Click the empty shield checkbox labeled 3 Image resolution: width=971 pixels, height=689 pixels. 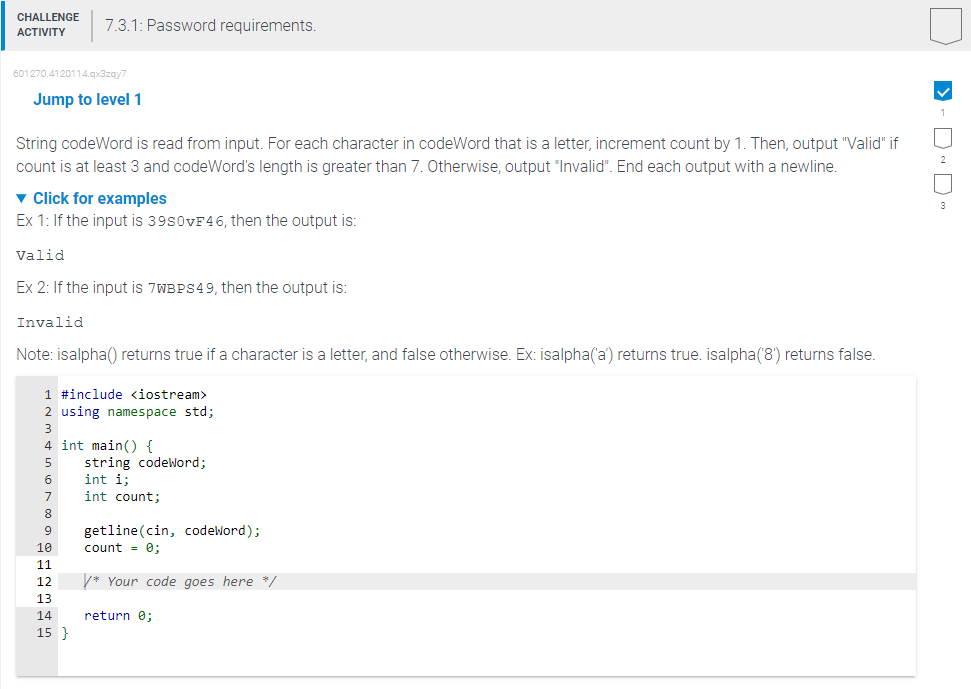[943, 185]
